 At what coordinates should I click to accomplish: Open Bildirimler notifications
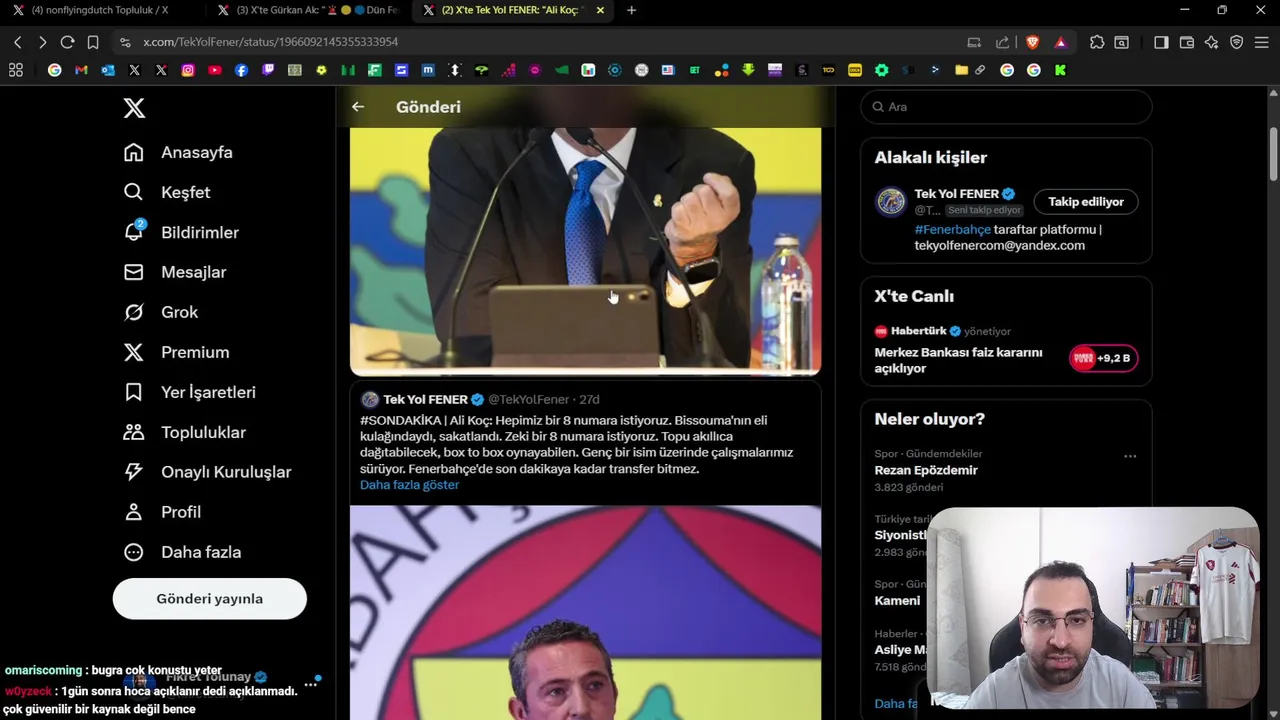click(x=181, y=232)
